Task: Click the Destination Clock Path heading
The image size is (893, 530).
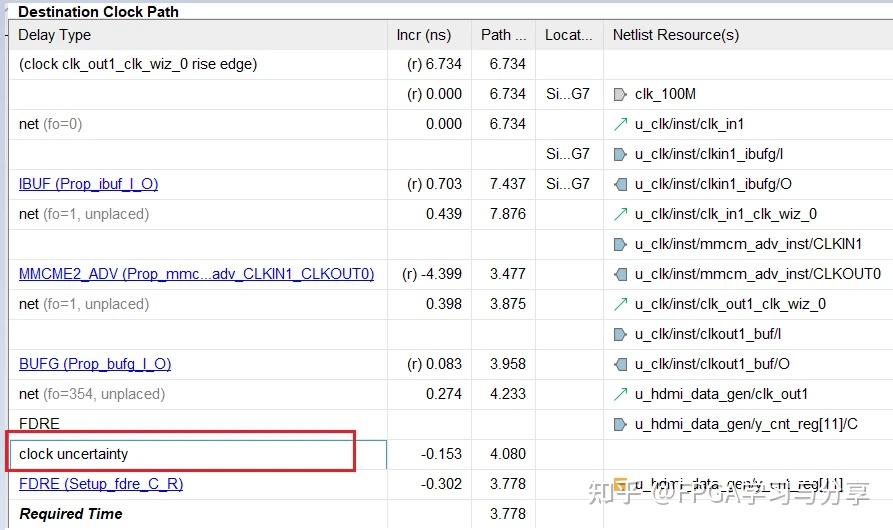Action: (x=98, y=11)
